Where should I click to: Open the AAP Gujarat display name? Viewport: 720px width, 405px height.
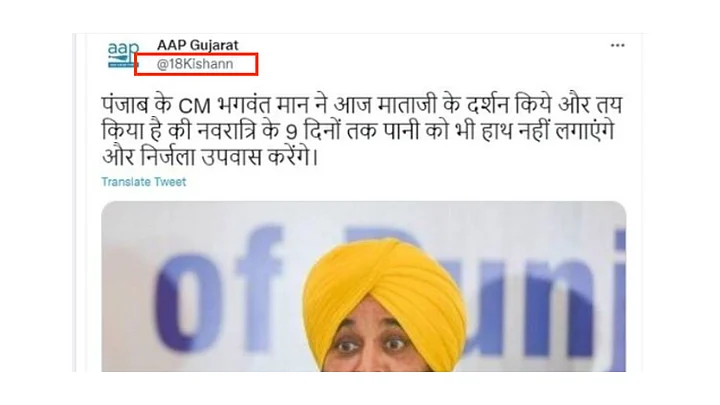pos(197,45)
